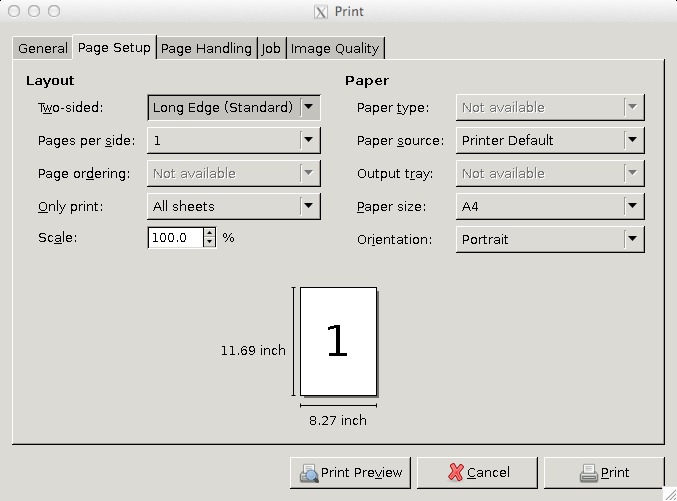Click the "Two-sided:" label
The height and width of the screenshot is (501, 677).
[71, 108]
